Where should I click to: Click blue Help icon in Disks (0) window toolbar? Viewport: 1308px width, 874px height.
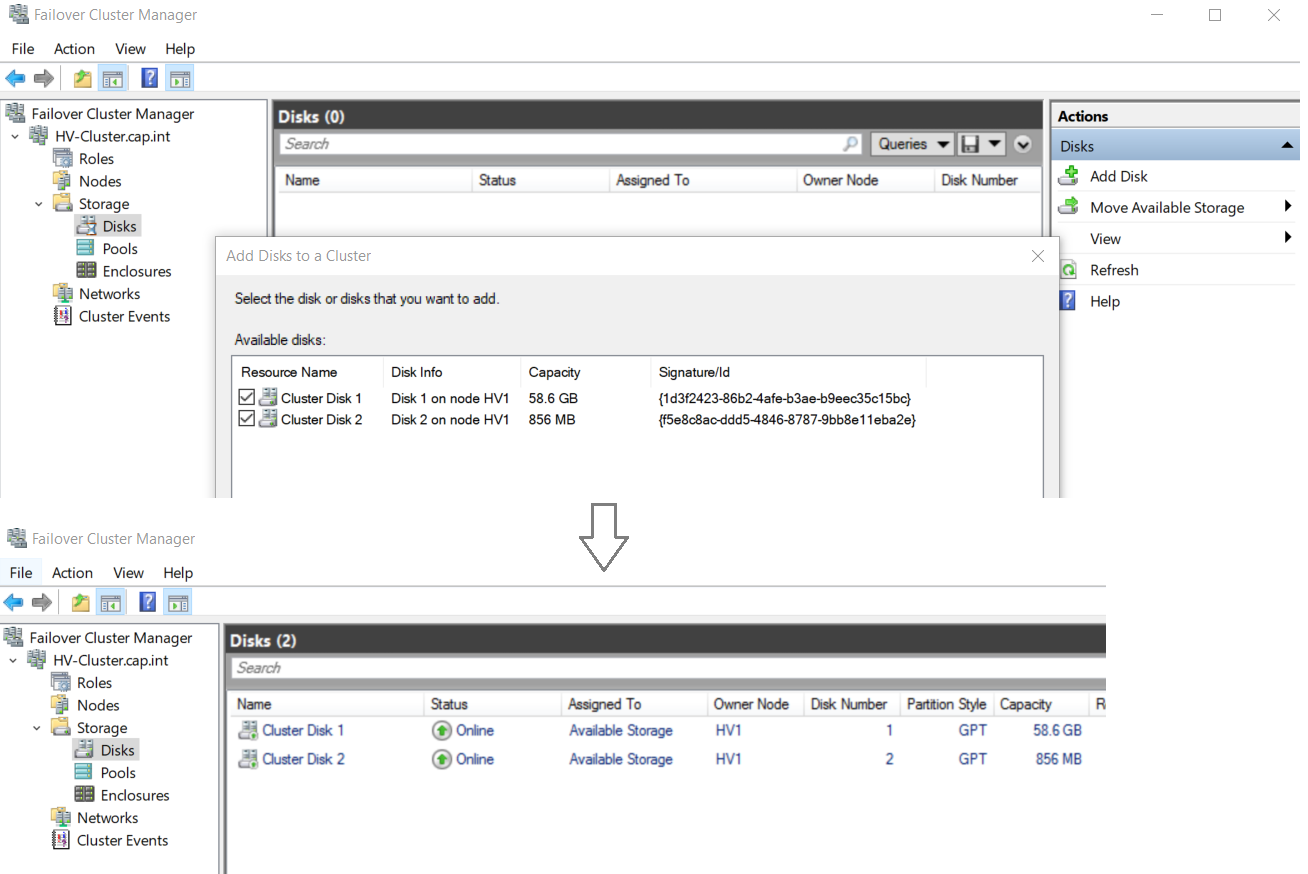[x=150, y=78]
